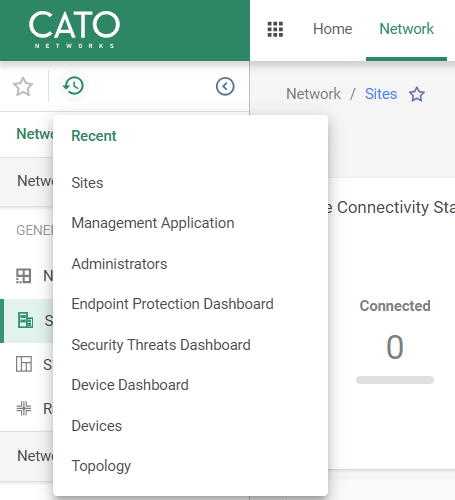The height and width of the screenshot is (500, 455).
Task: Click the Sites building icon in sidebar
Action: (25, 320)
